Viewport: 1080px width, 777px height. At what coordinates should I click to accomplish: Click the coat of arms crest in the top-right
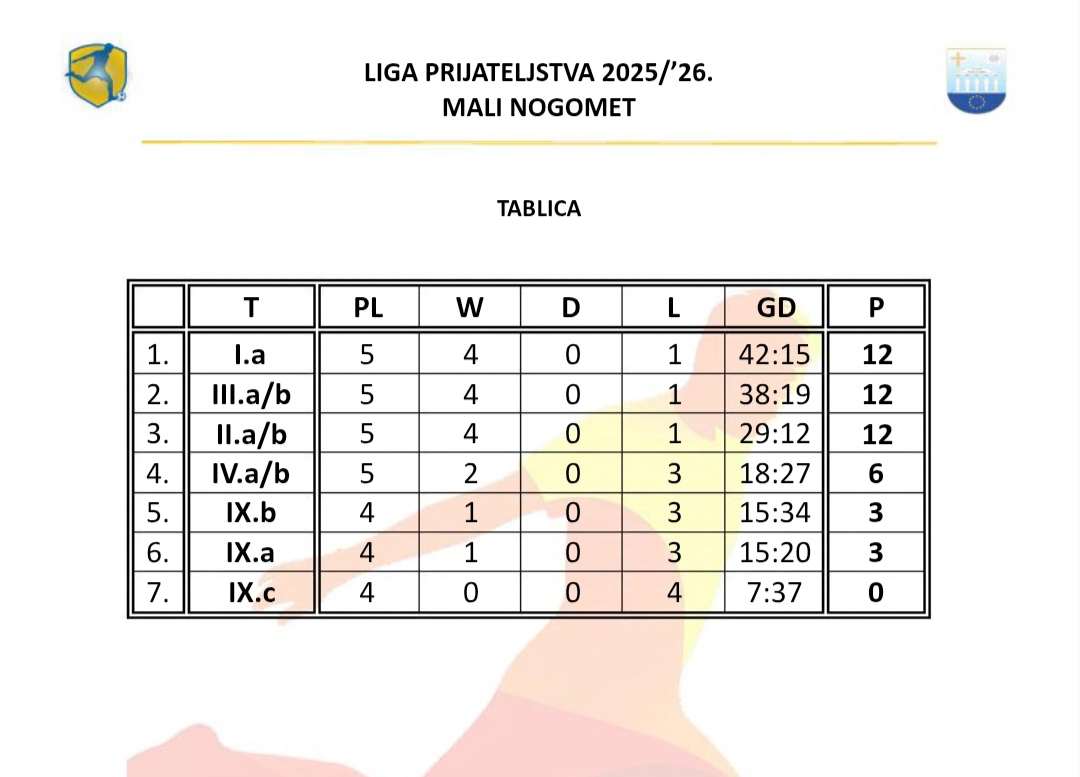pos(975,81)
